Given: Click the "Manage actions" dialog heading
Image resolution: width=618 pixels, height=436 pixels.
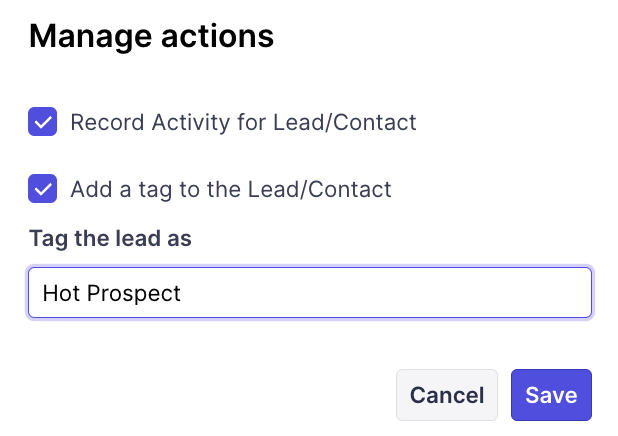Looking at the screenshot, I should tap(151, 37).
